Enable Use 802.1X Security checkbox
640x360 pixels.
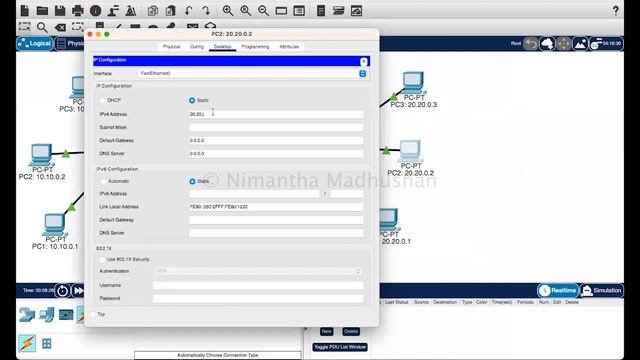point(102,260)
